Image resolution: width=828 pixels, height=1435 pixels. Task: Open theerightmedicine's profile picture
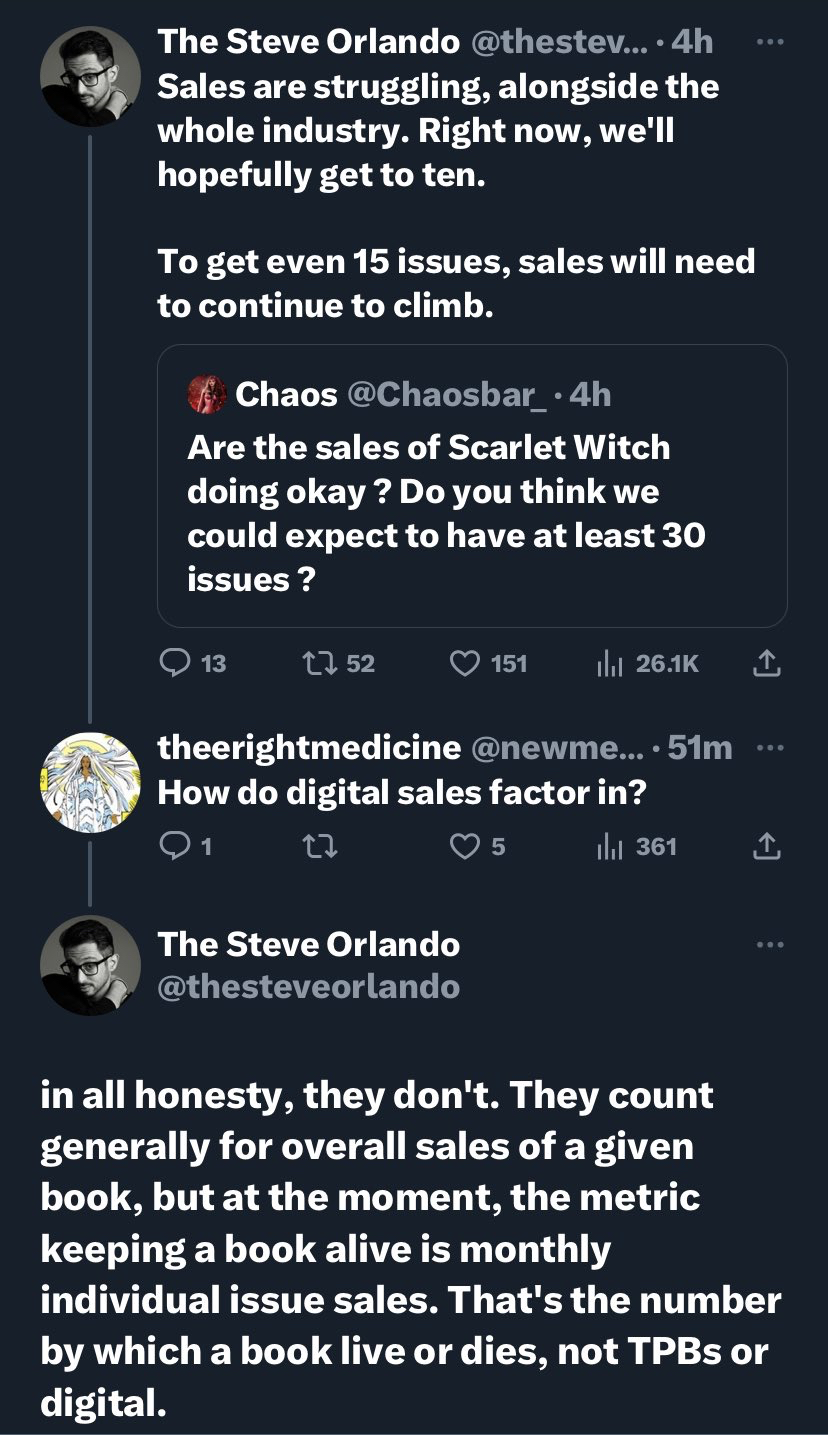[90, 783]
